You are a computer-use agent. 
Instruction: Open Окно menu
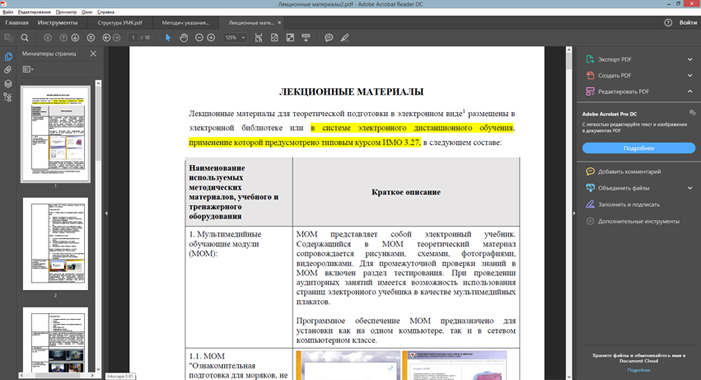pyautogui.click(x=87, y=12)
